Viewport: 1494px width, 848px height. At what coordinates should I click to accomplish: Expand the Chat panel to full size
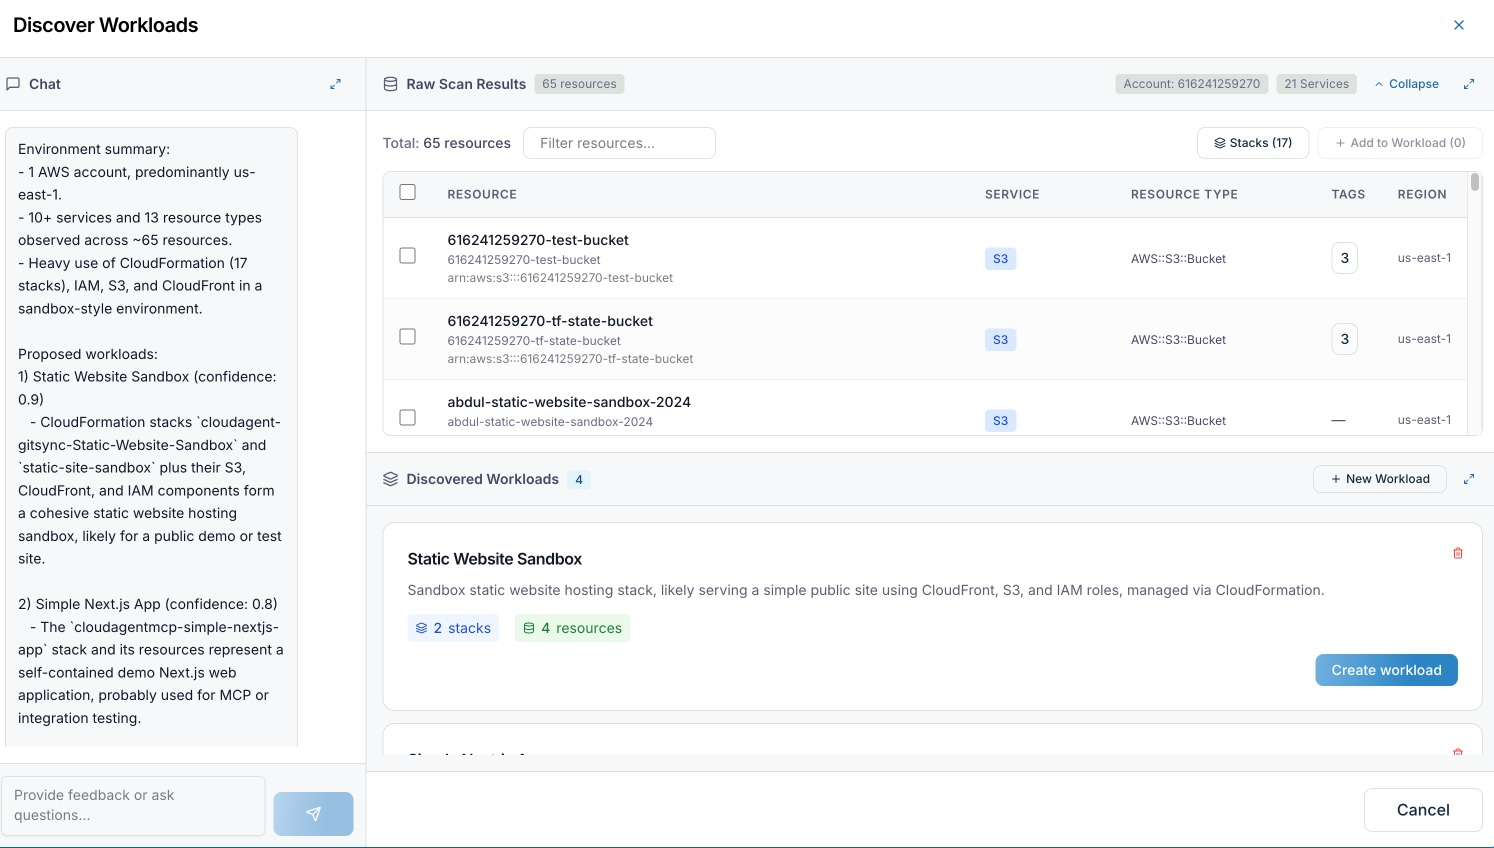336,84
